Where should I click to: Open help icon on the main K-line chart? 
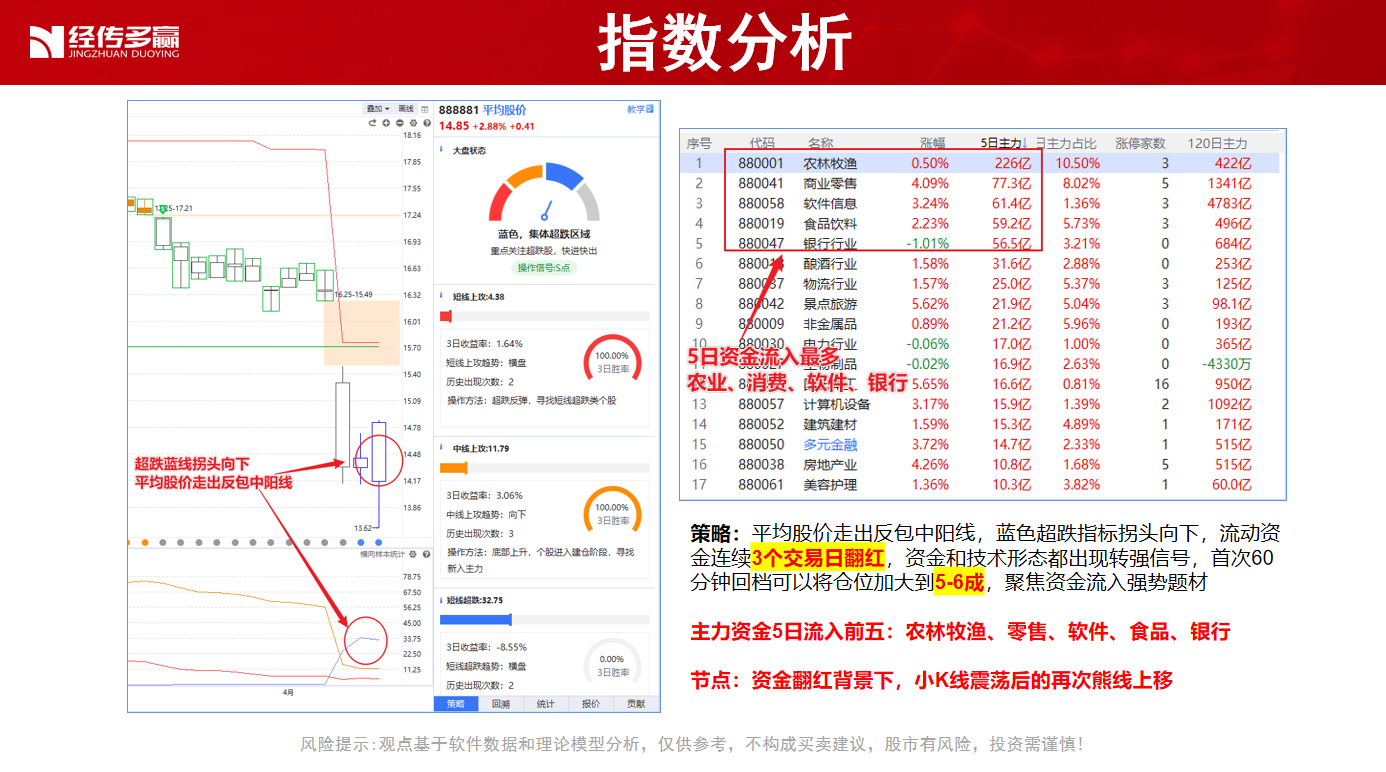427,123
